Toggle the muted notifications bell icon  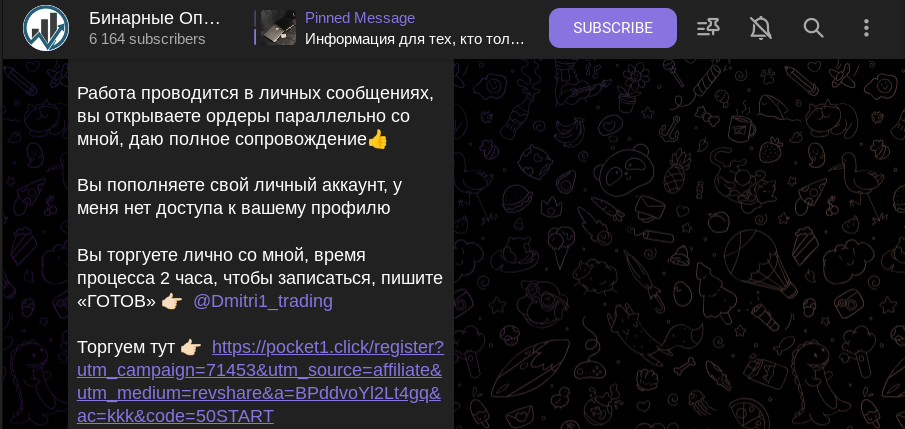coord(761,28)
